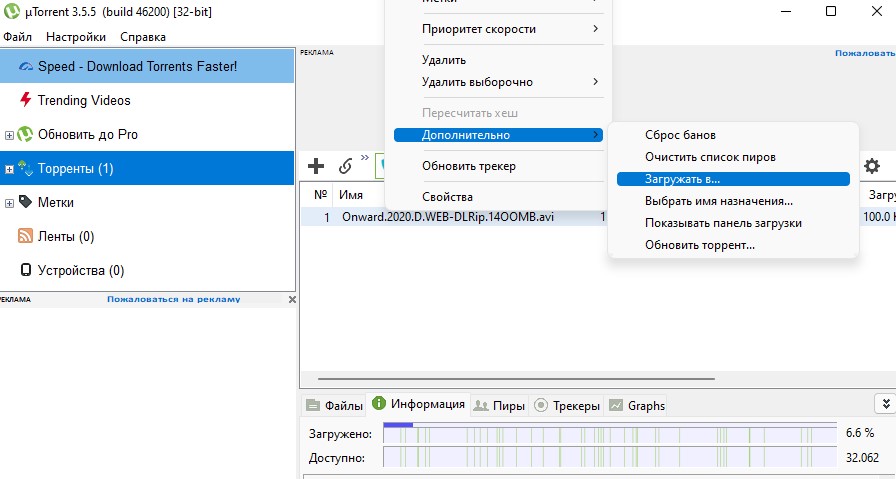Click the horizontal scrollbar of the torrent list
Viewport: 896px width, 479px height.
[x=516, y=378]
